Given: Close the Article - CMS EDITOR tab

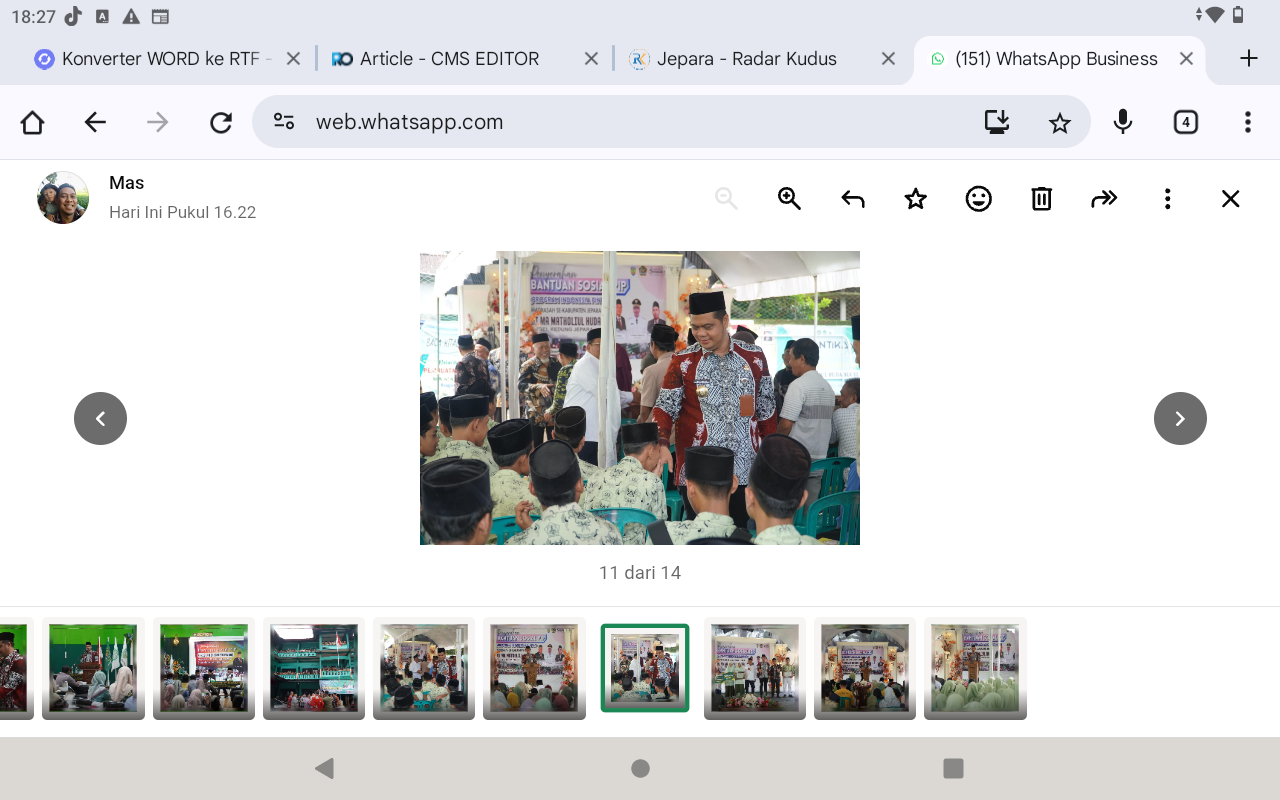Looking at the screenshot, I should click(591, 59).
